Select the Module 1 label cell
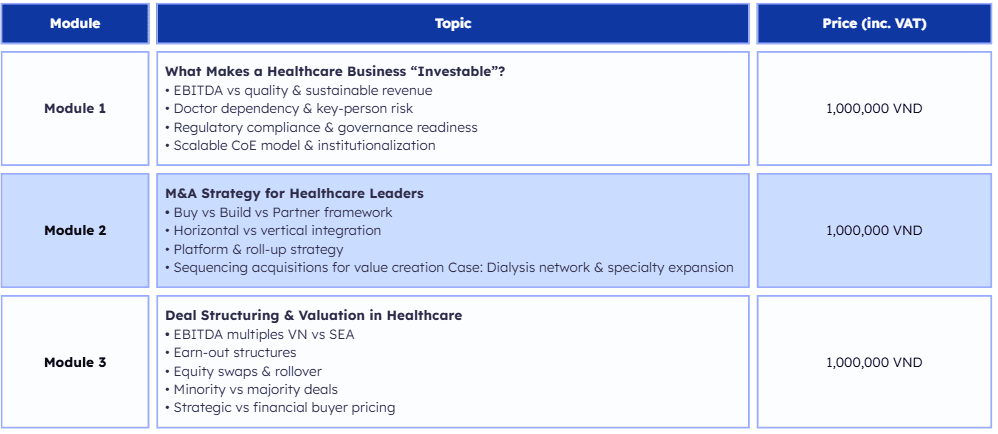Image resolution: width=998 pixels, height=434 pixels. [x=75, y=109]
